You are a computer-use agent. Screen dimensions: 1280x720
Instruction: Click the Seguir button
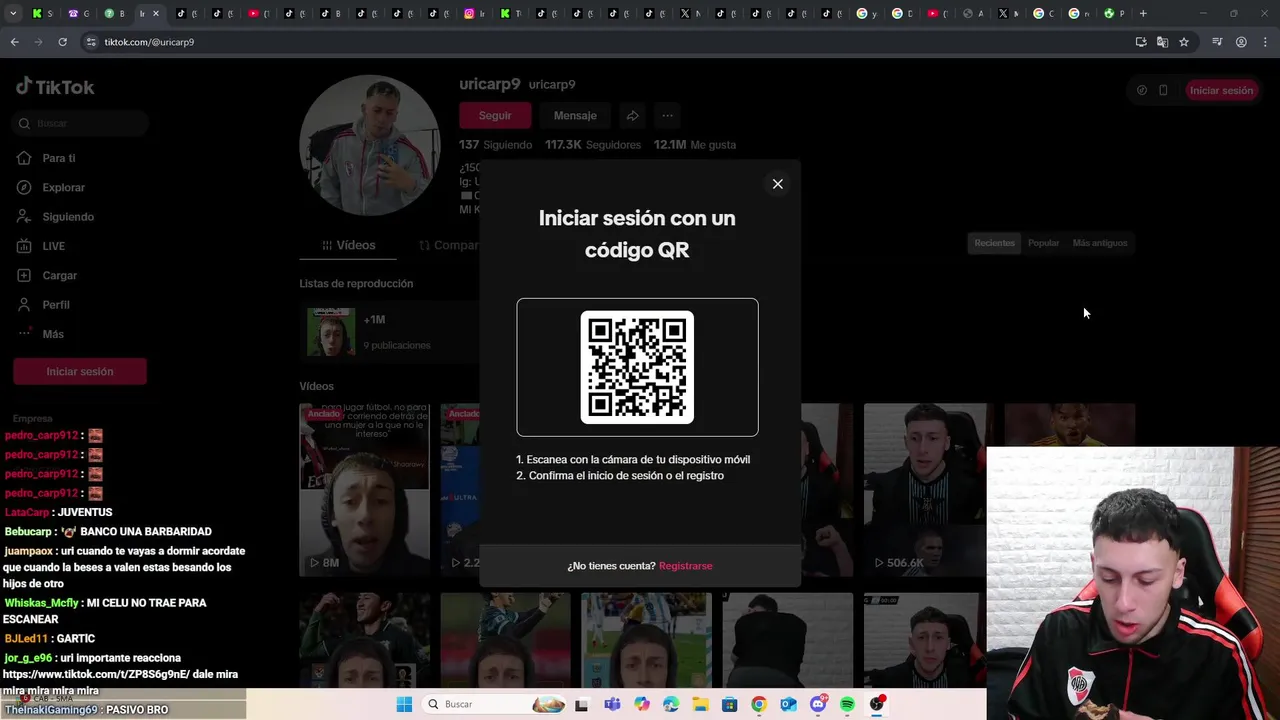click(494, 115)
